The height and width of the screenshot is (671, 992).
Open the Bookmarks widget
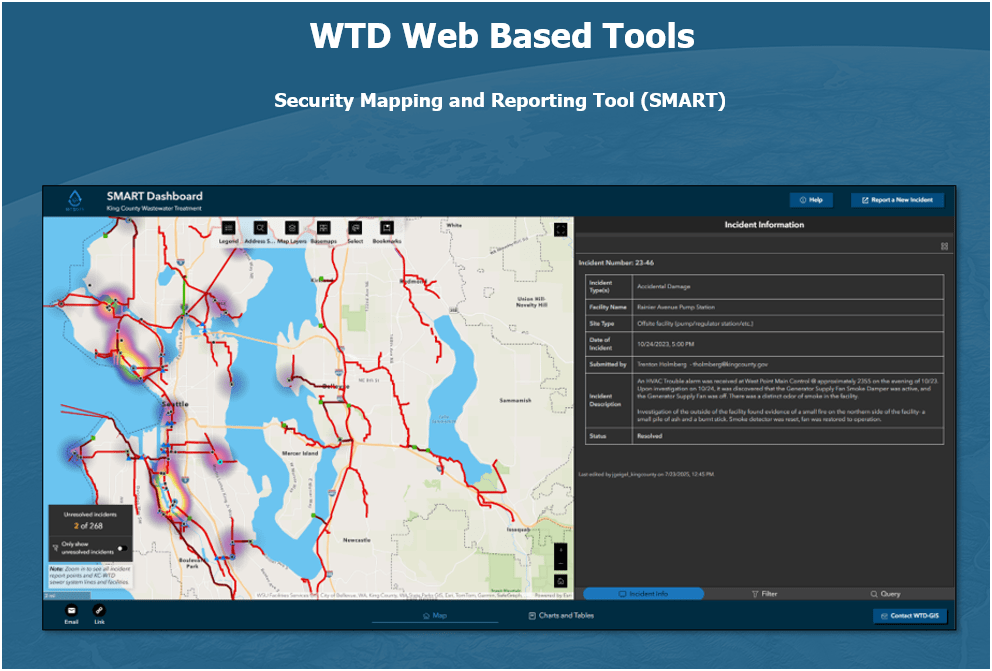(387, 228)
